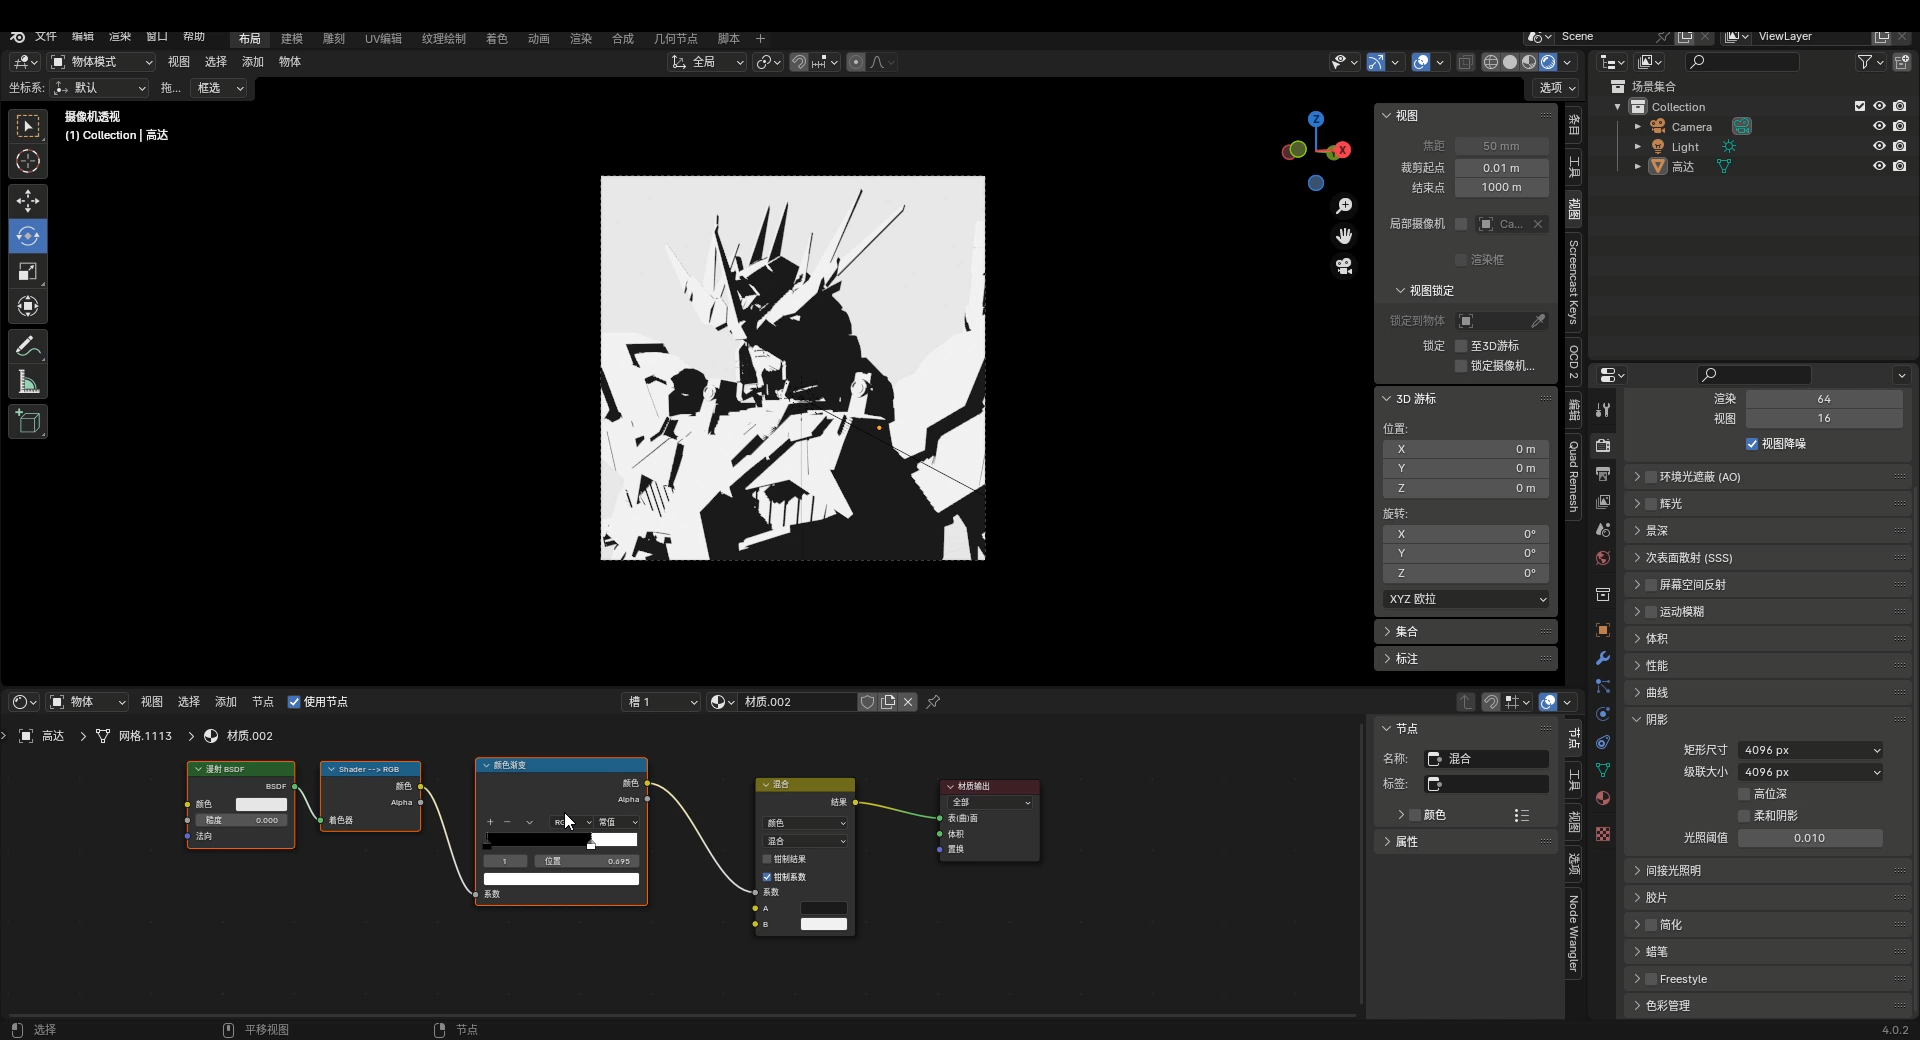Click the viewport zoom magnifier icon
The height and width of the screenshot is (1040, 1920).
coord(1344,205)
